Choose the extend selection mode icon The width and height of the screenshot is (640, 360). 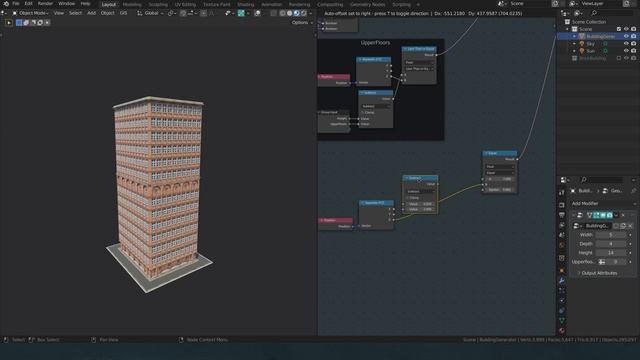click(x=26, y=22)
